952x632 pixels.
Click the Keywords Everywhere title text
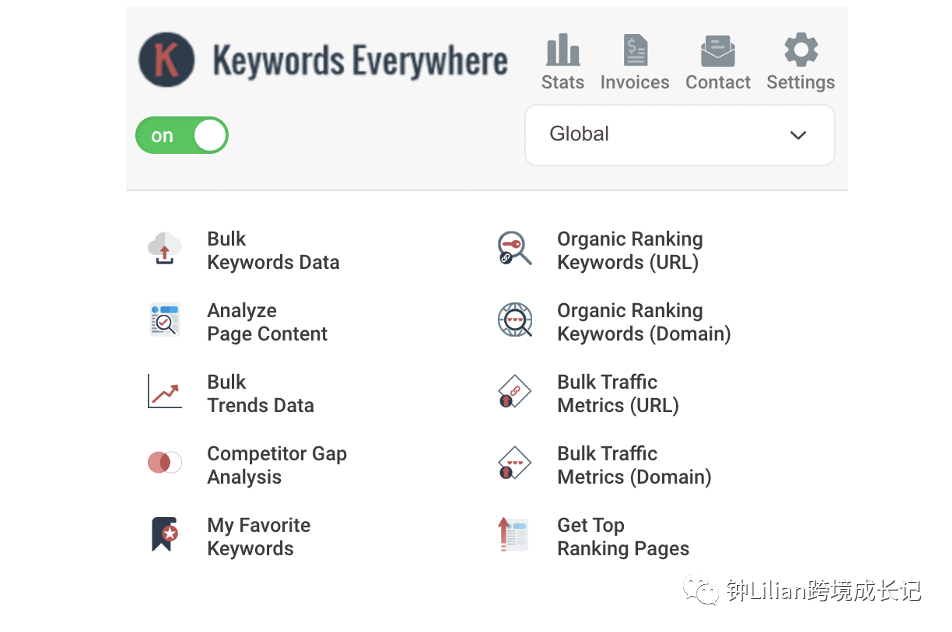click(360, 61)
